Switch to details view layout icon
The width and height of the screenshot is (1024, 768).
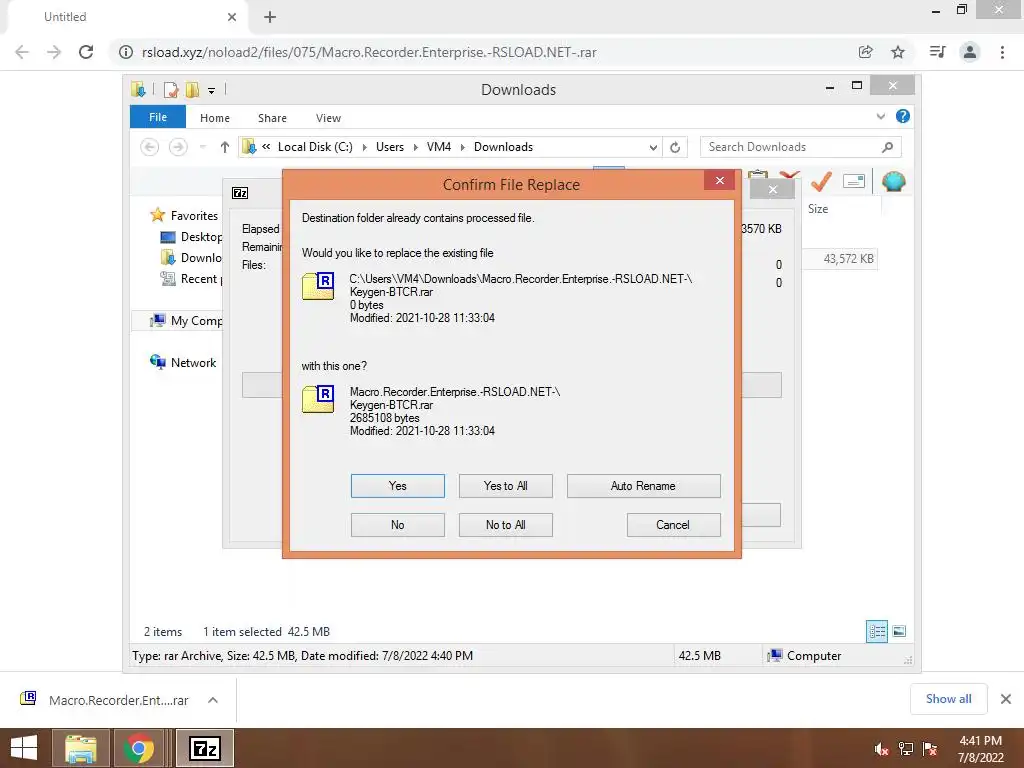coord(876,631)
